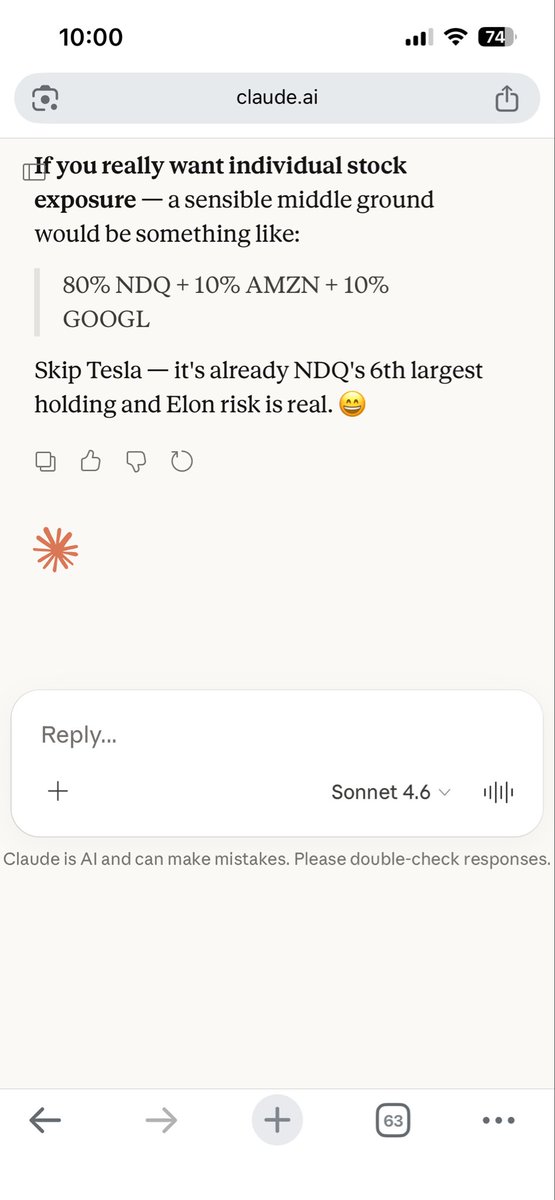The image size is (555, 1200).
Task: Start voice mode with the waveform icon
Action: click(498, 792)
